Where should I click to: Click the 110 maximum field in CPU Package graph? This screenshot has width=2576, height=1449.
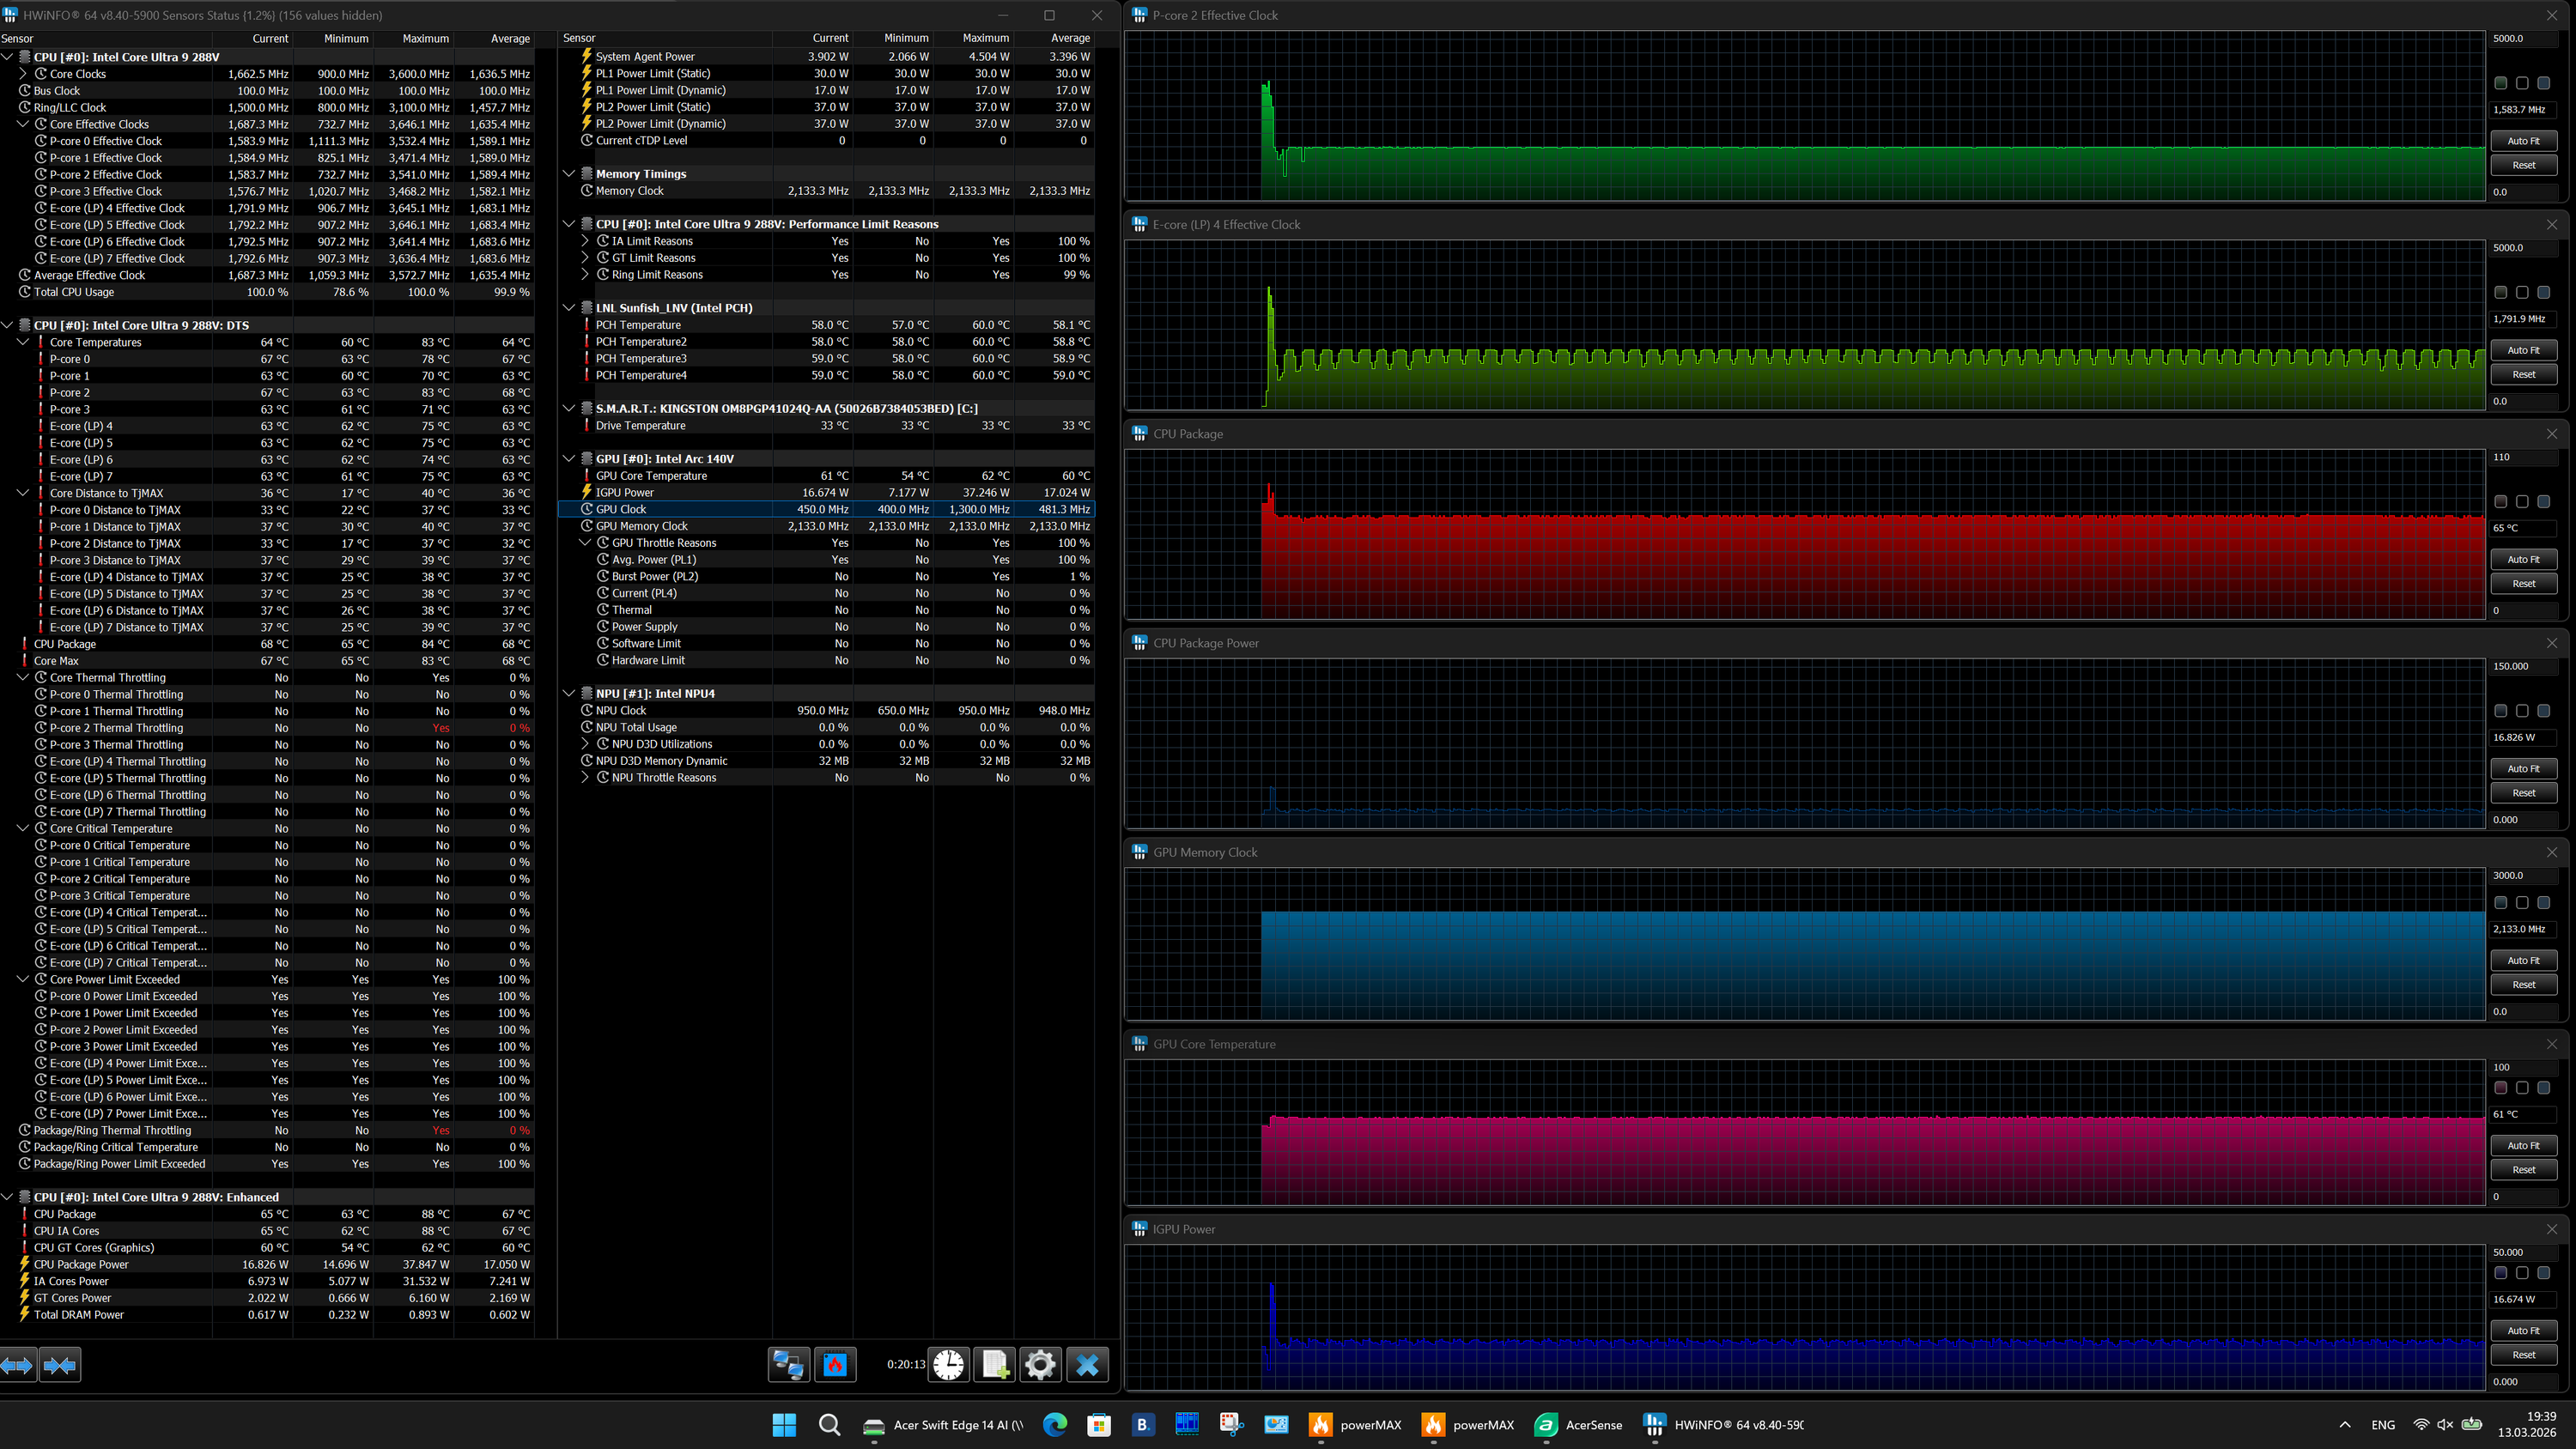click(2523, 457)
